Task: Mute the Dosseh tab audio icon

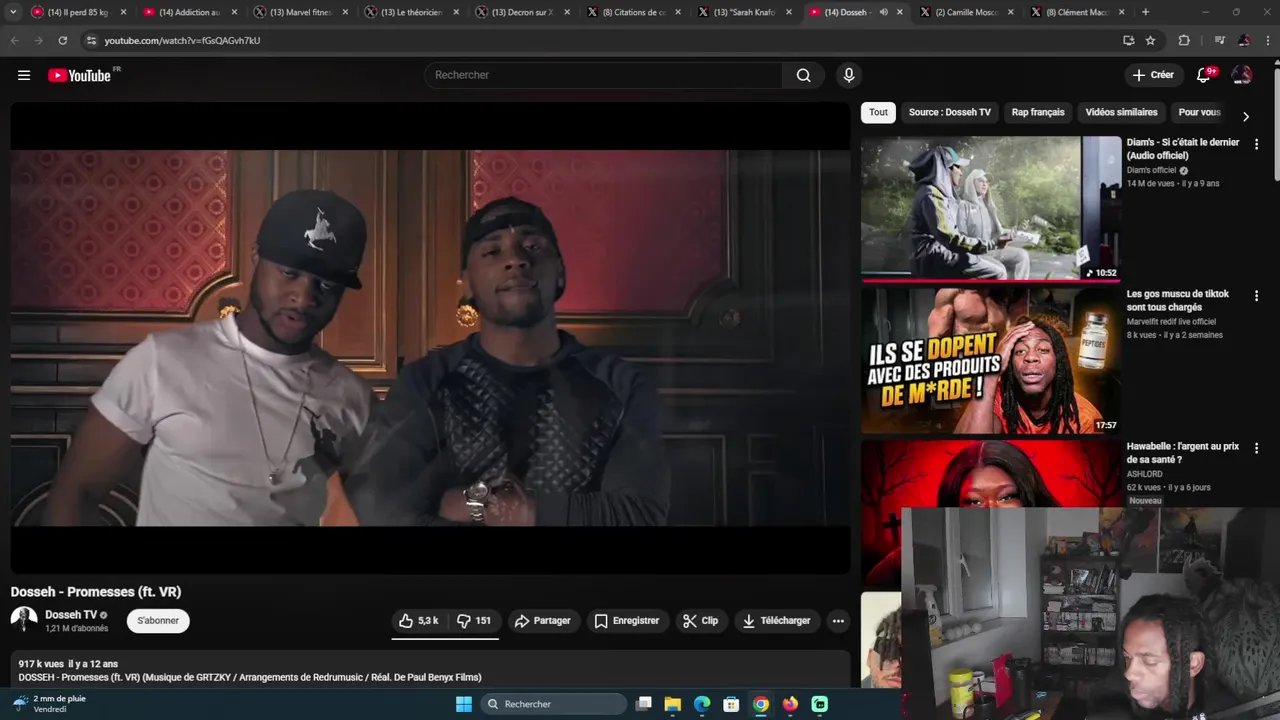Action: (883, 12)
